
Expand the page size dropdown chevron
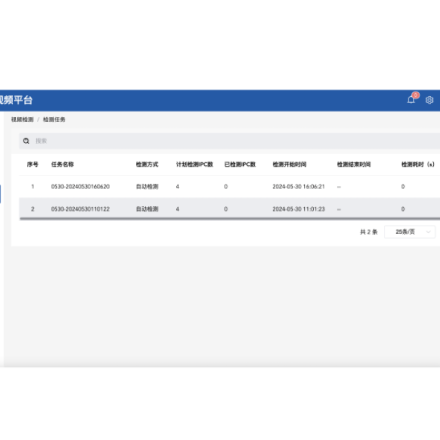(x=428, y=232)
